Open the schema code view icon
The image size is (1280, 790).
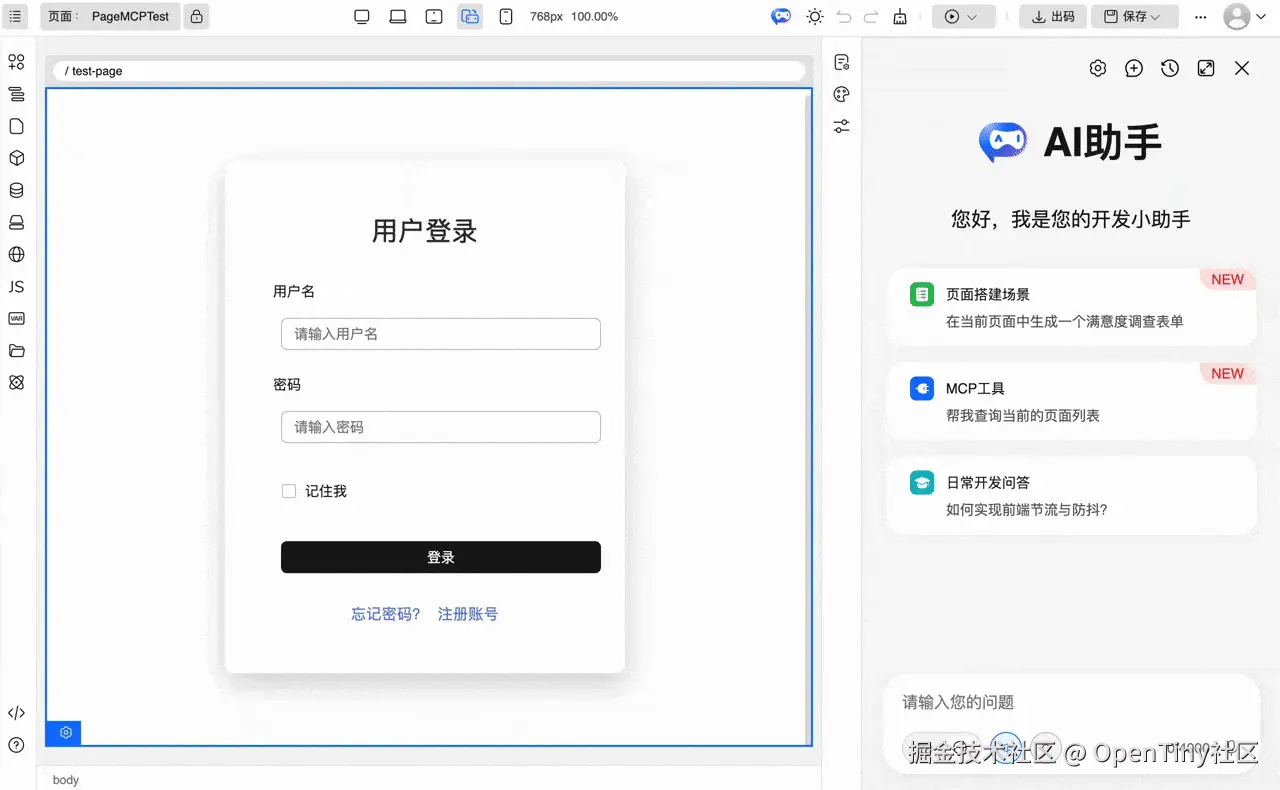point(16,713)
